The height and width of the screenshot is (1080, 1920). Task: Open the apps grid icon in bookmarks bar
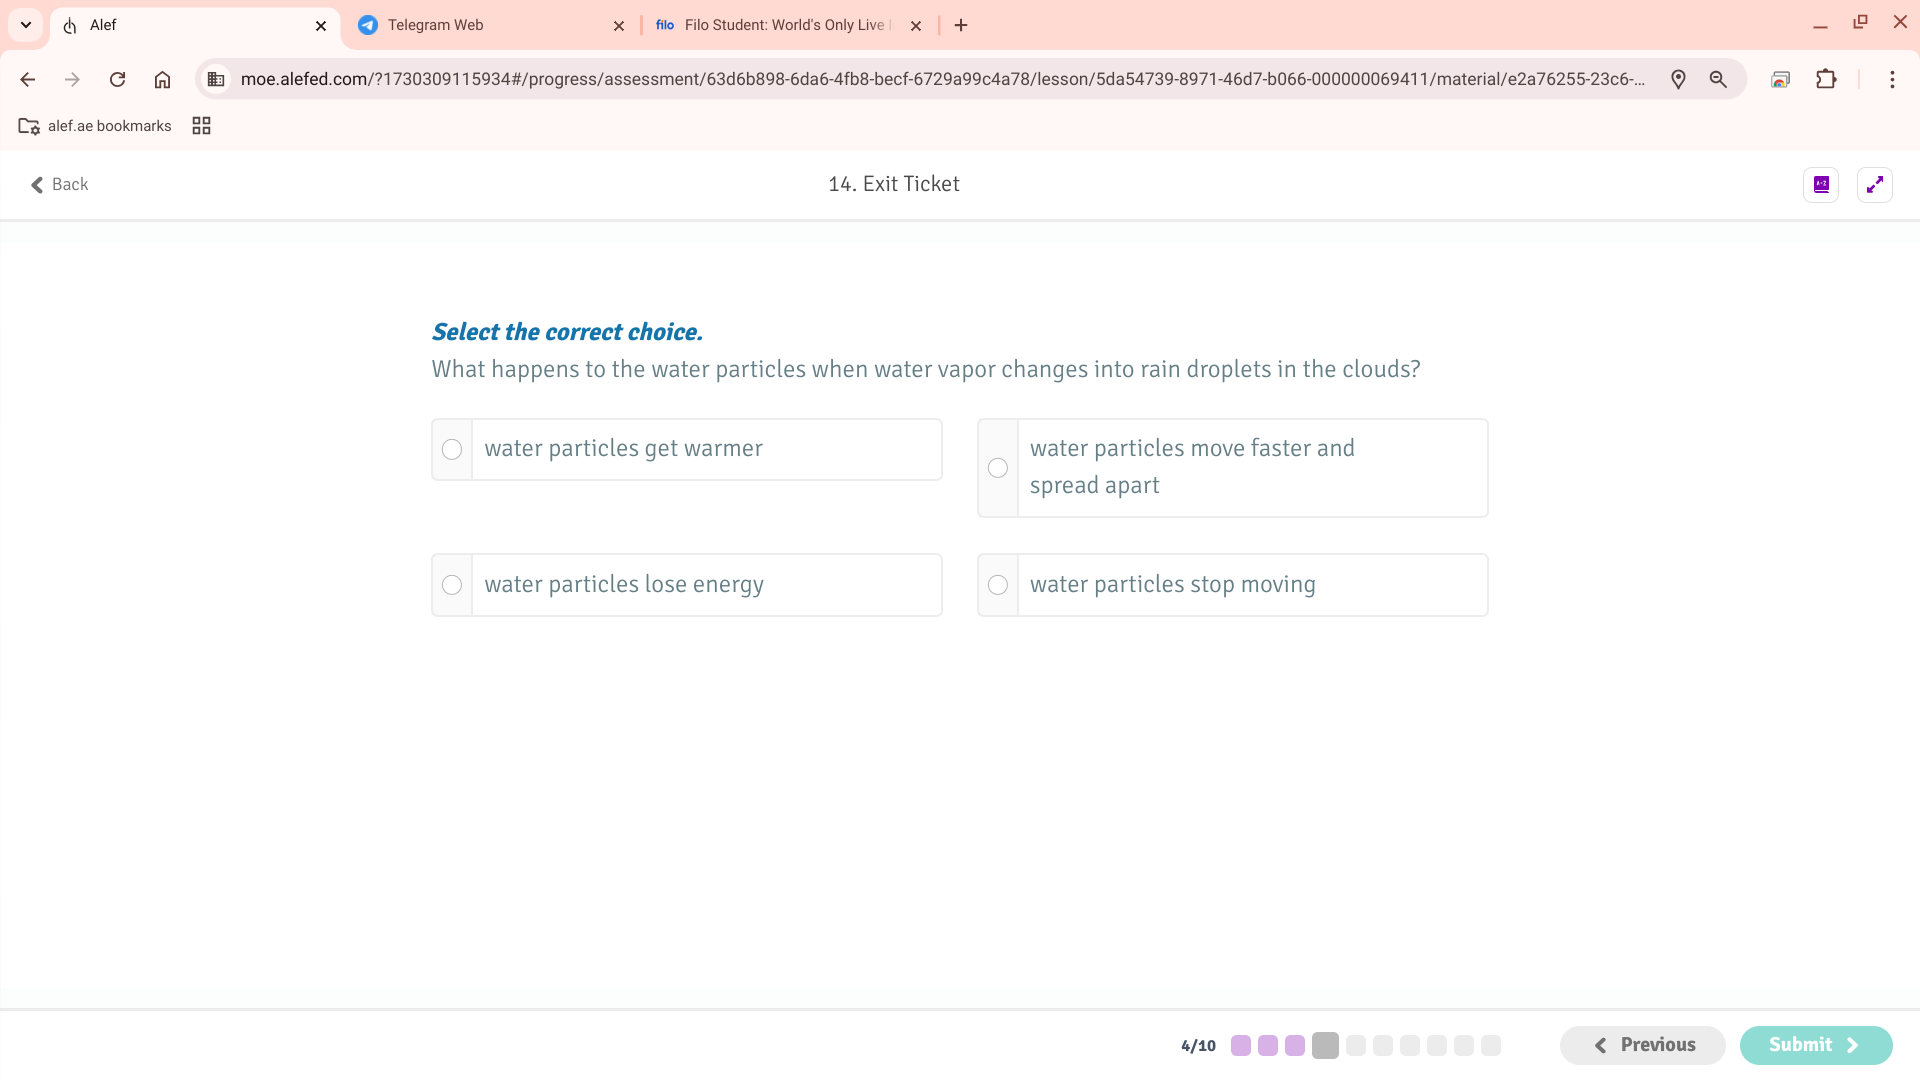coord(201,126)
